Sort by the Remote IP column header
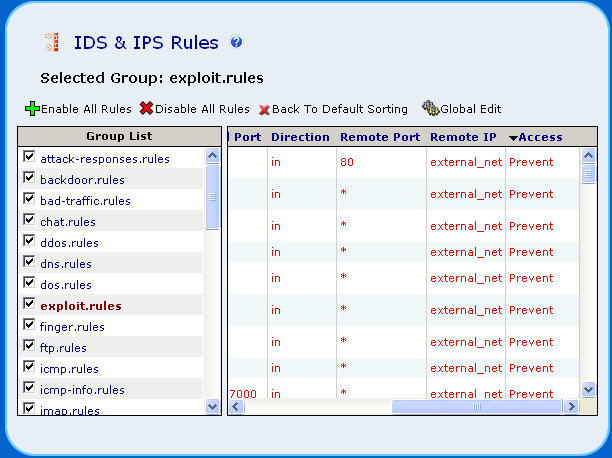612x458 pixels. (464, 137)
